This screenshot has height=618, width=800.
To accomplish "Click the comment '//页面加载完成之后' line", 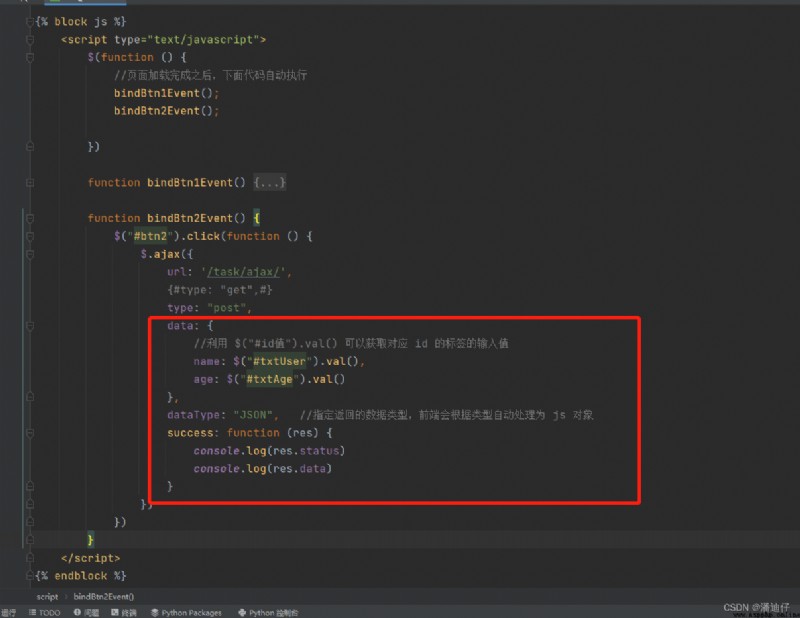I will (211, 75).
